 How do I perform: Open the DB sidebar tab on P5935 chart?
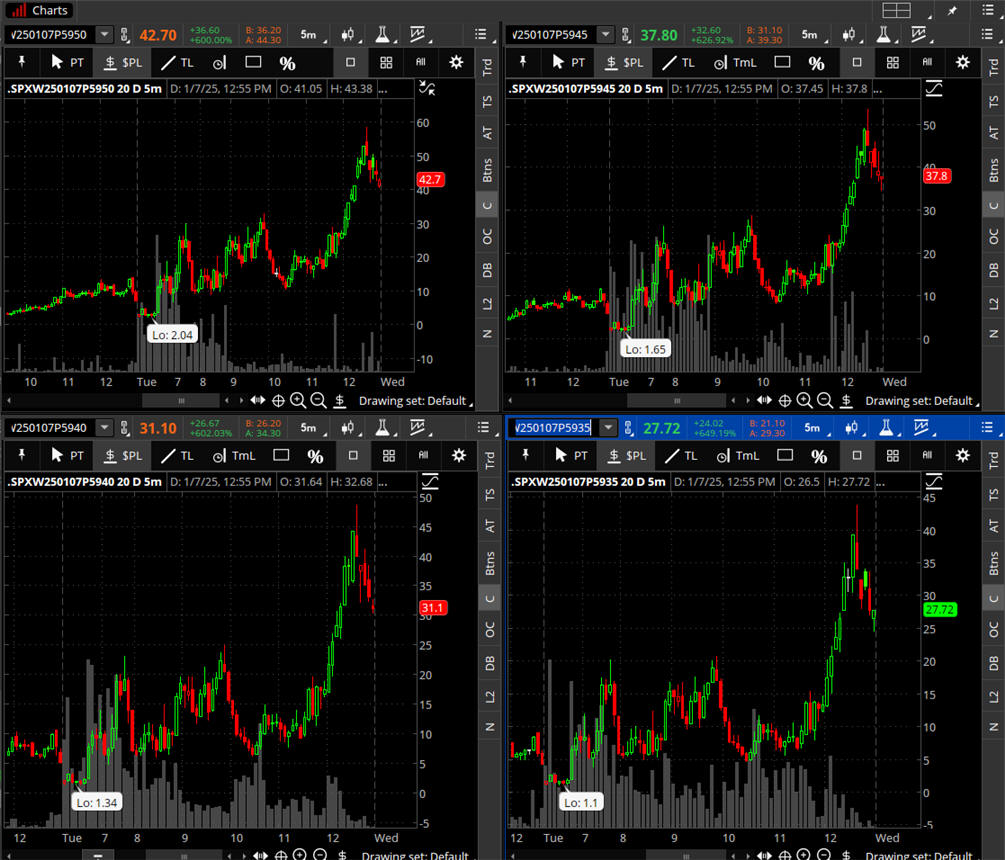pyautogui.click(x=993, y=663)
